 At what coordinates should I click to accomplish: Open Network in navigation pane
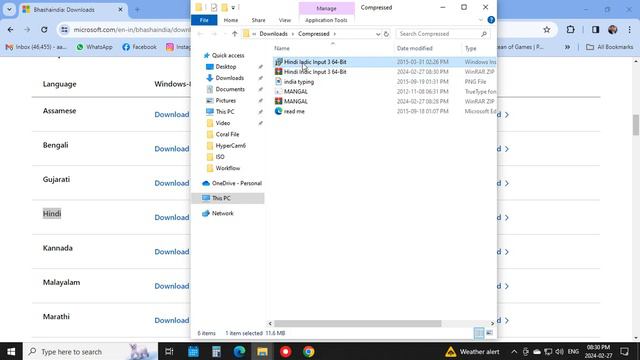point(222,213)
